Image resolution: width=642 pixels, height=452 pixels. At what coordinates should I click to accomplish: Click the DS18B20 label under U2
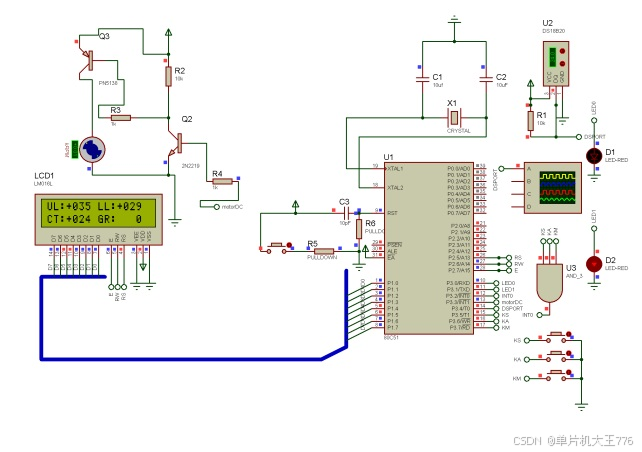pos(554,31)
